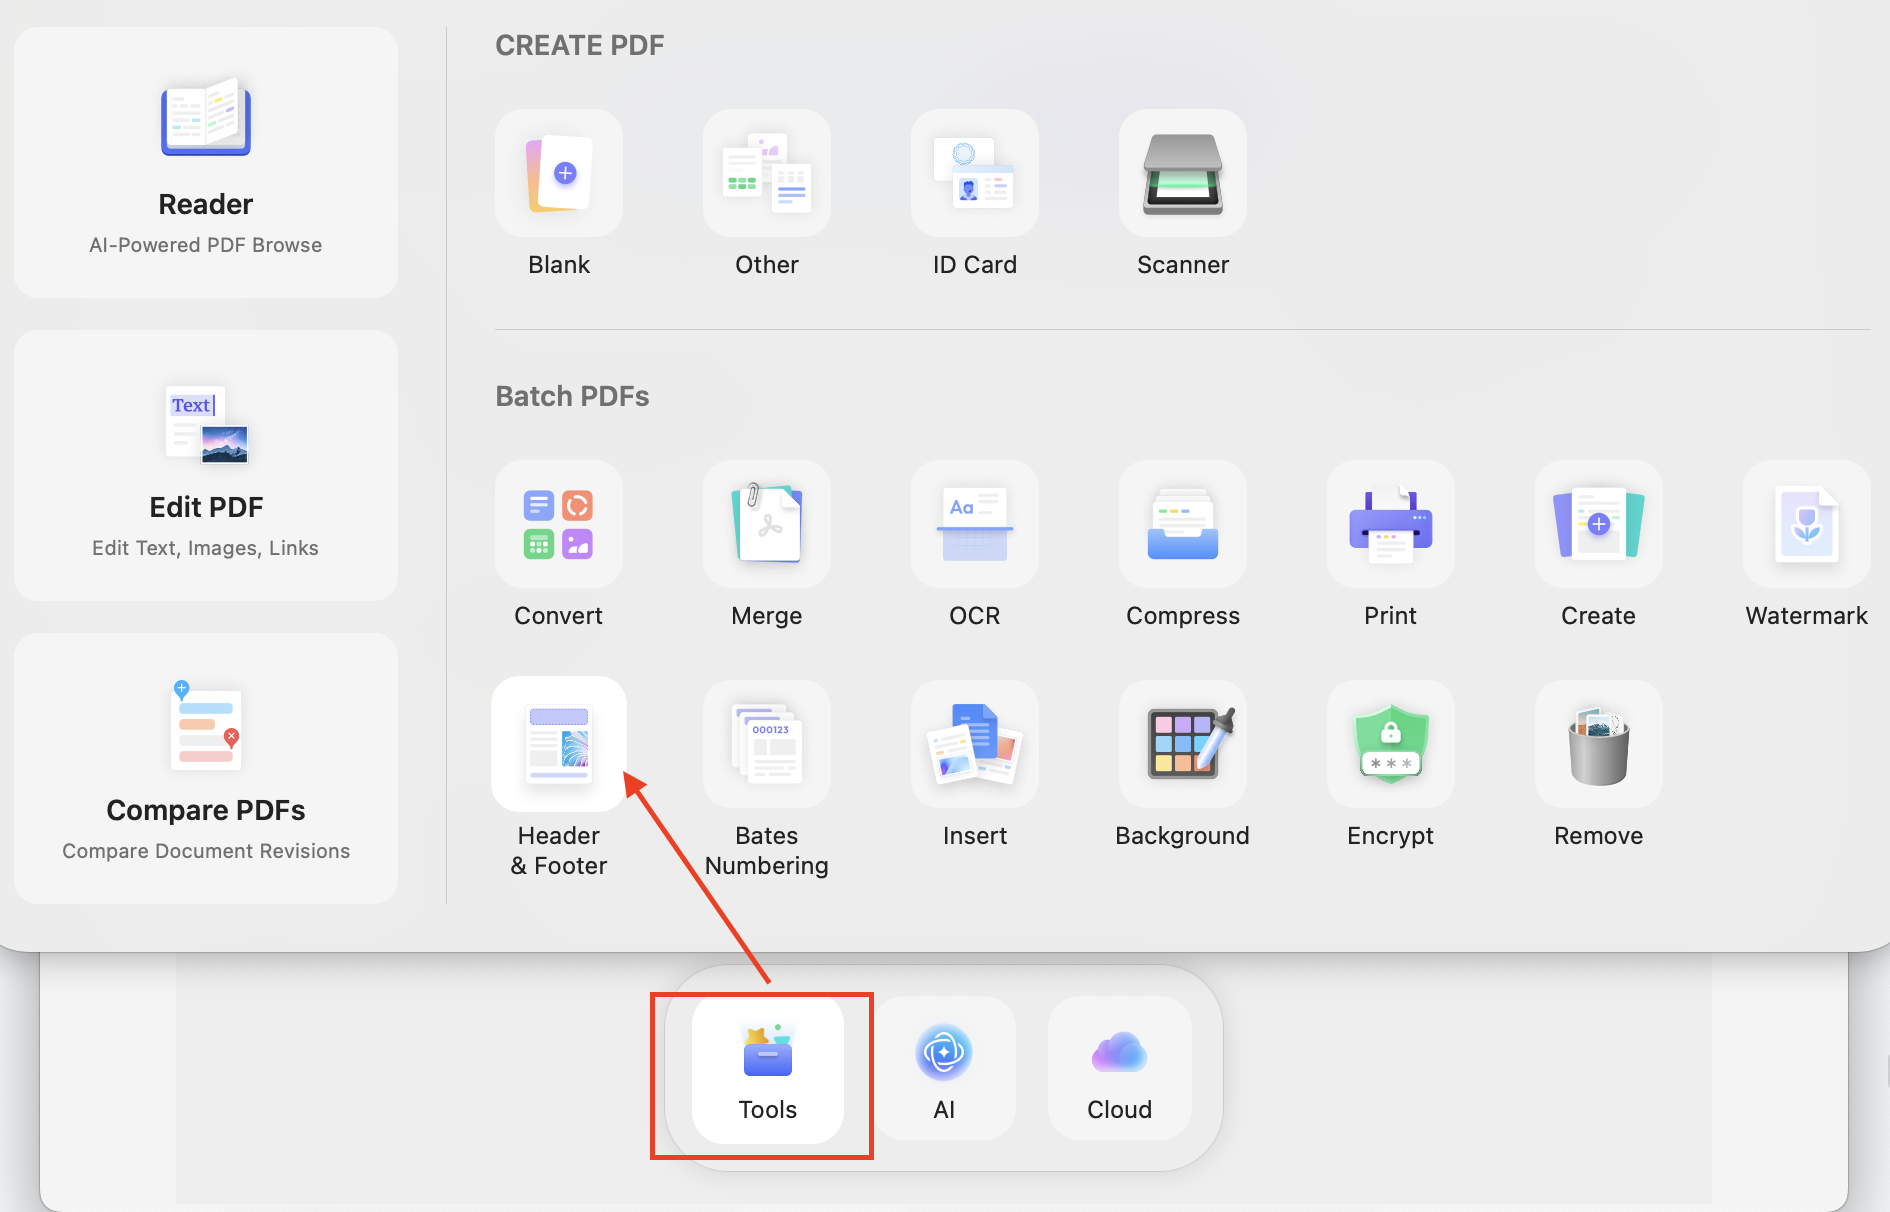The width and height of the screenshot is (1890, 1212).
Task: Open Edit PDF to modify text and images
Action: (x=205, y=465)
